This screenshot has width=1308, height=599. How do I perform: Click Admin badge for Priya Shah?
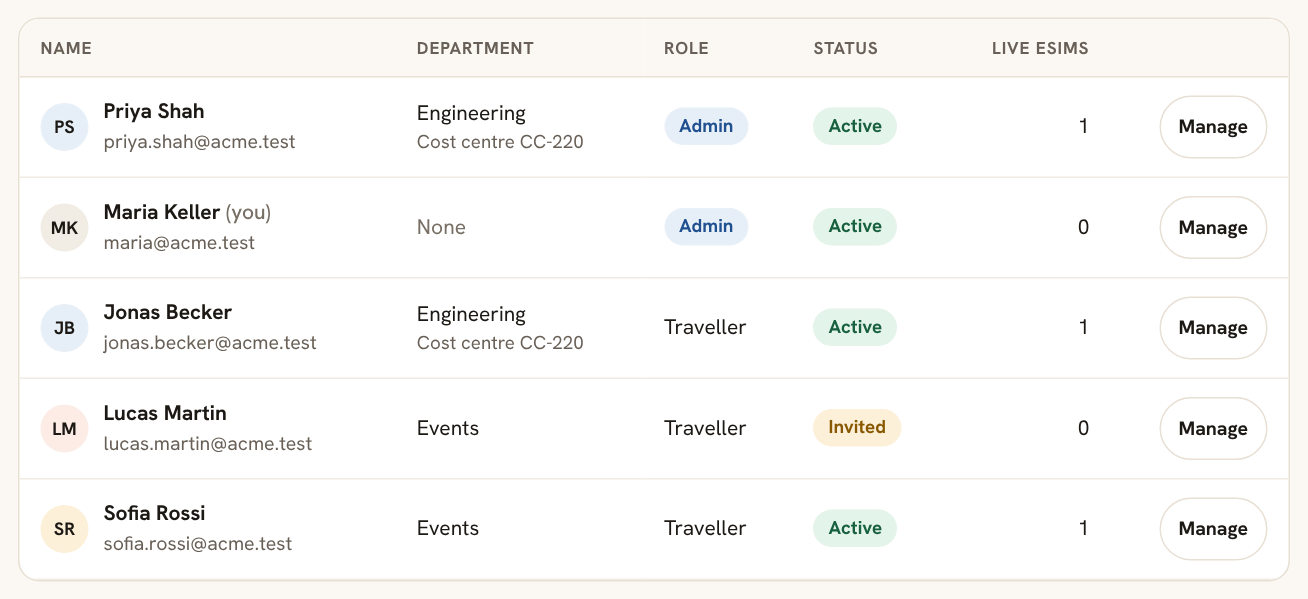coord(706,126)
